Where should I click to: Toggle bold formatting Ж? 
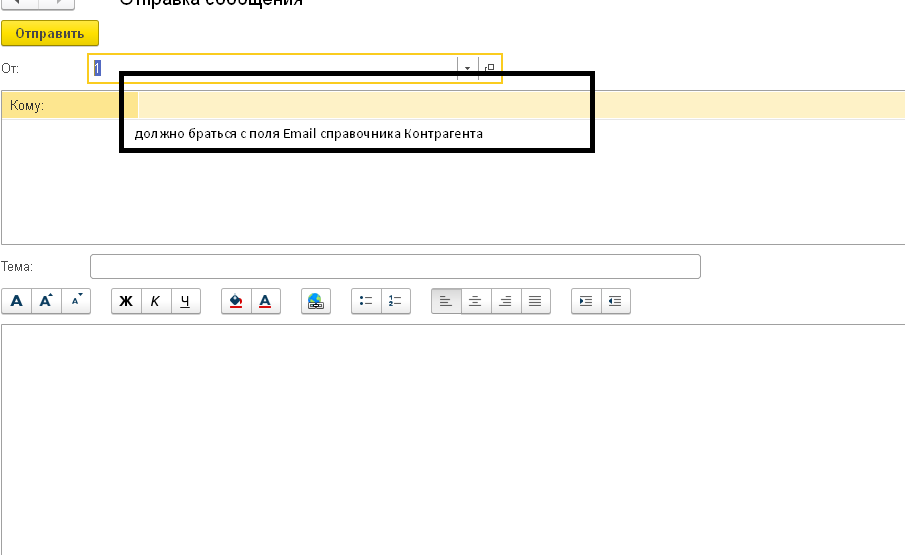point(126,301)
